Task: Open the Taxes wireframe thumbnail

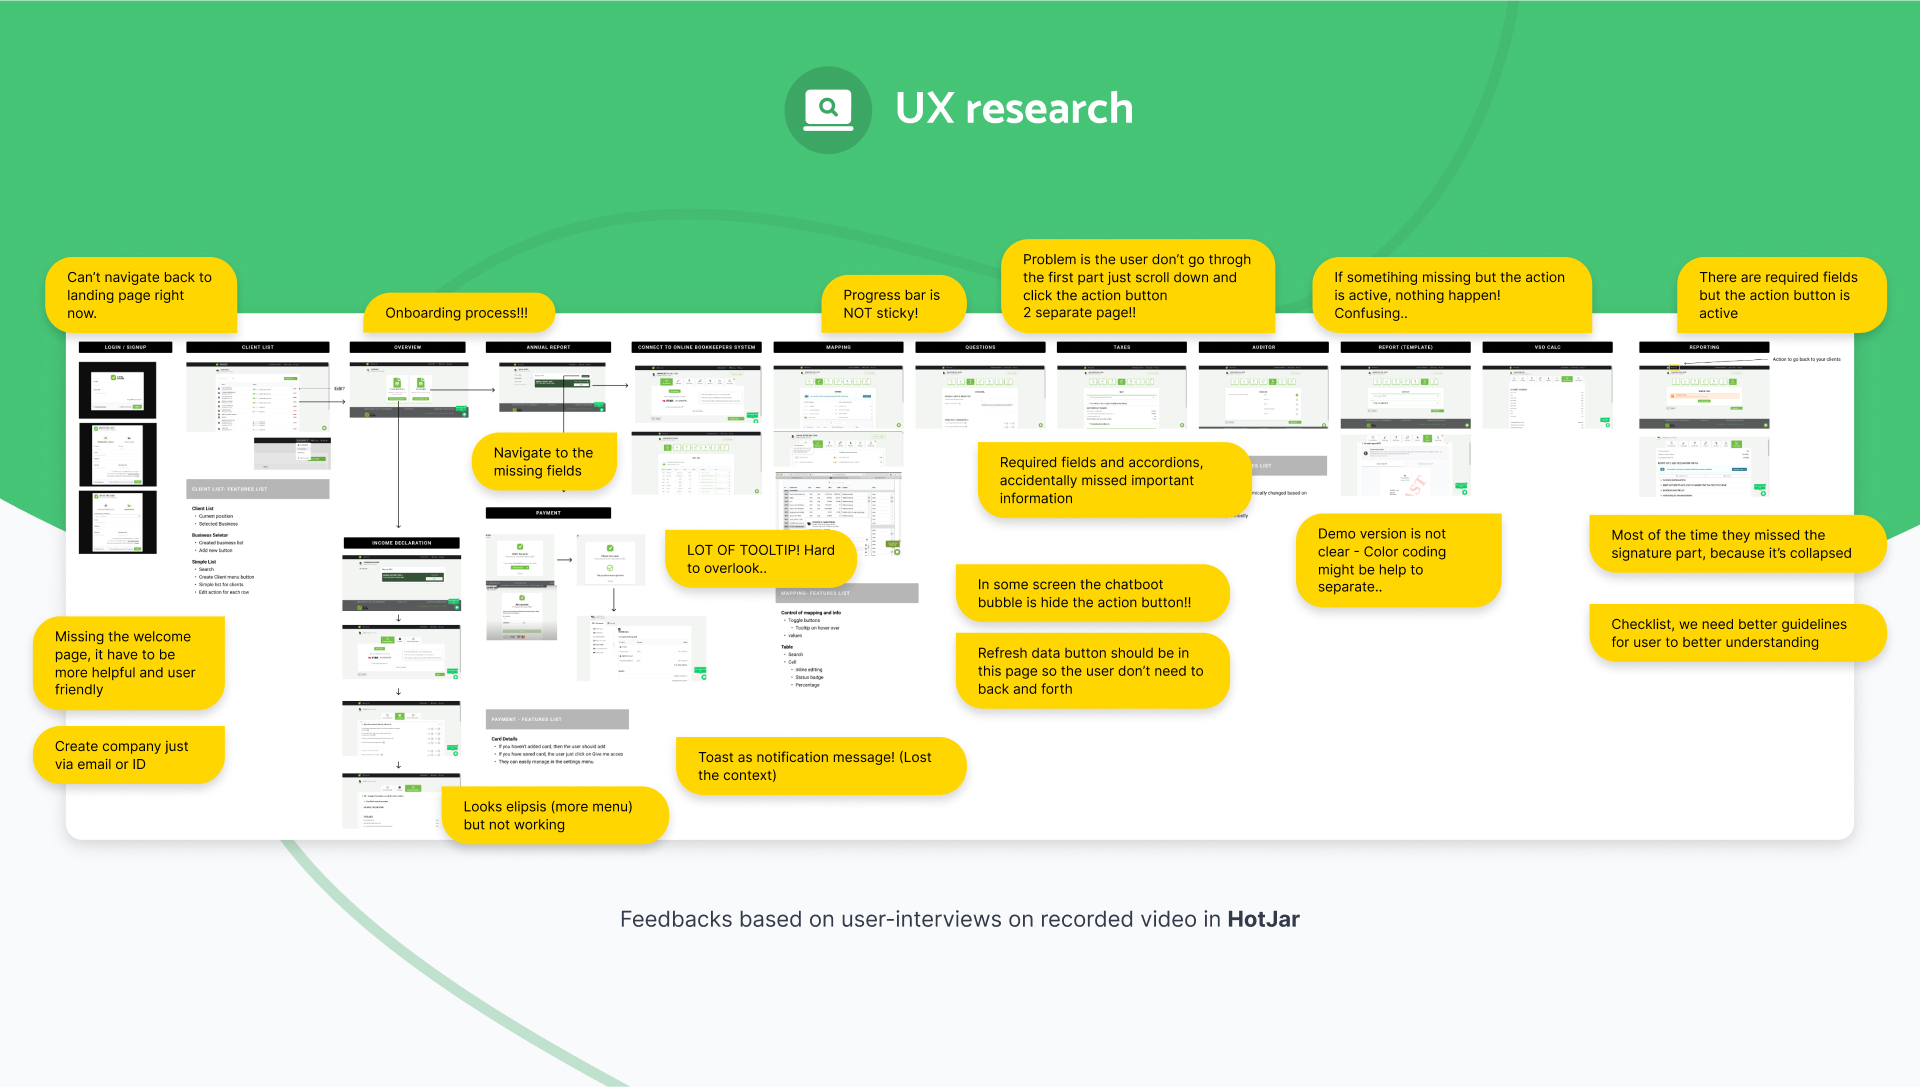Action: point(1121,397)
